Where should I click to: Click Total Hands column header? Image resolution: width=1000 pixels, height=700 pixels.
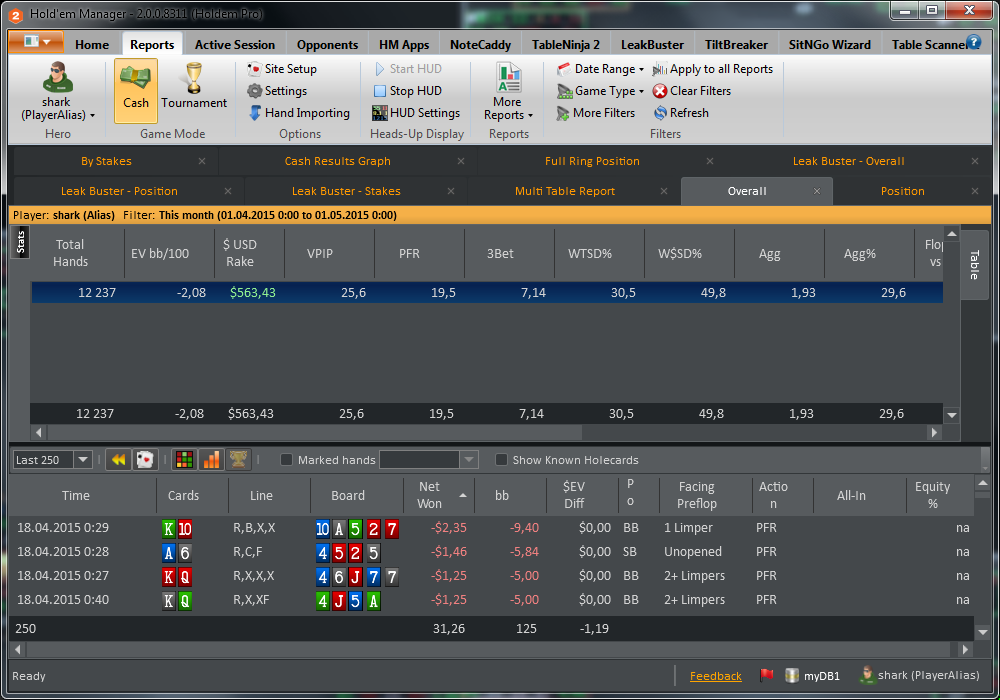(x=70, y=253)
